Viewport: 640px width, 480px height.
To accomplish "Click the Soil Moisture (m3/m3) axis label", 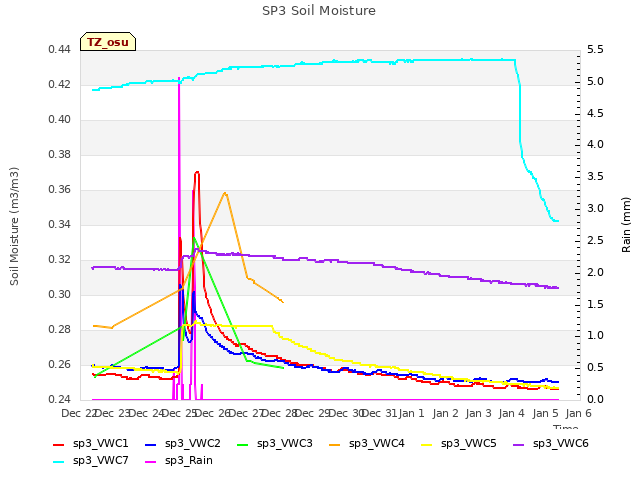I will pos(14,226).
